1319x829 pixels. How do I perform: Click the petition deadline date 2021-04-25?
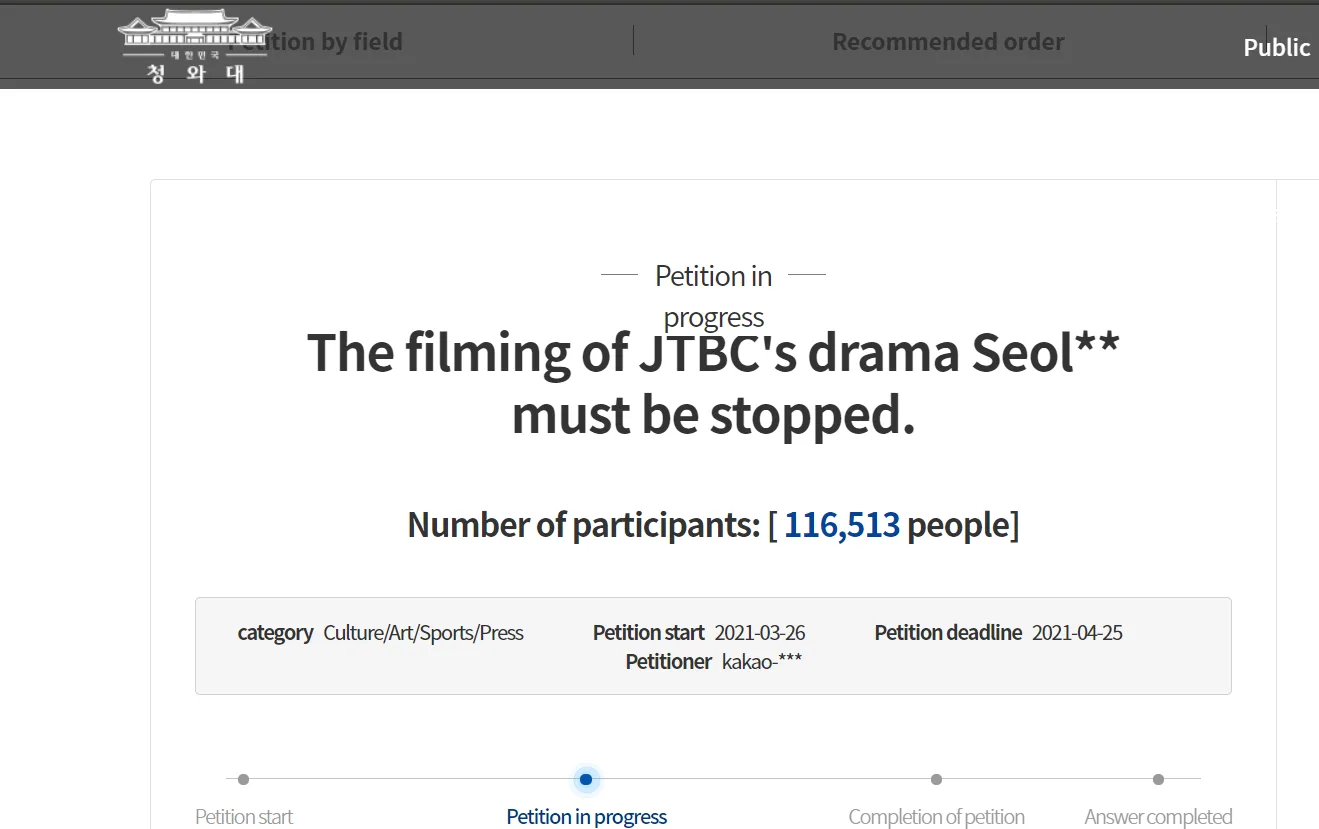(x=1077, y=633)
